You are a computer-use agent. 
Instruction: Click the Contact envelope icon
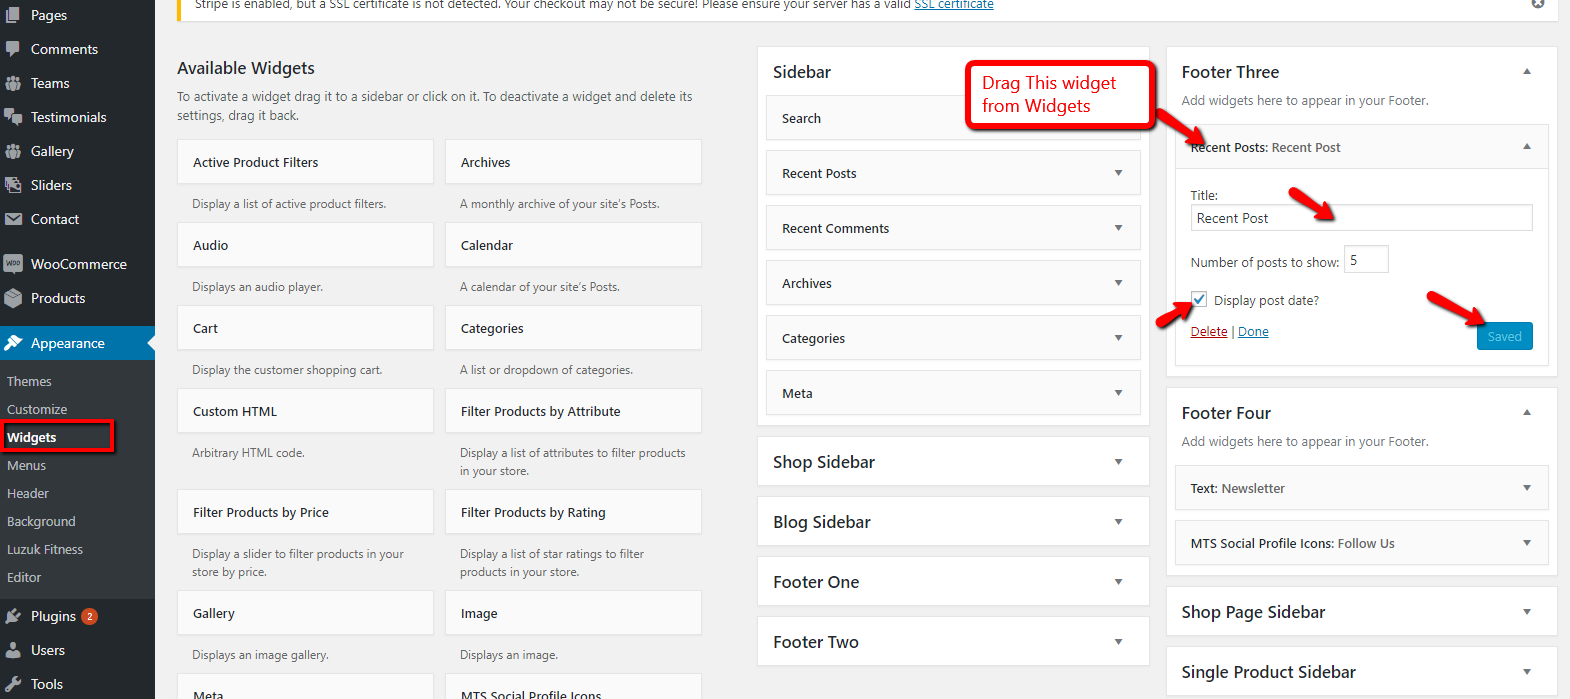(x=13, y=219)
